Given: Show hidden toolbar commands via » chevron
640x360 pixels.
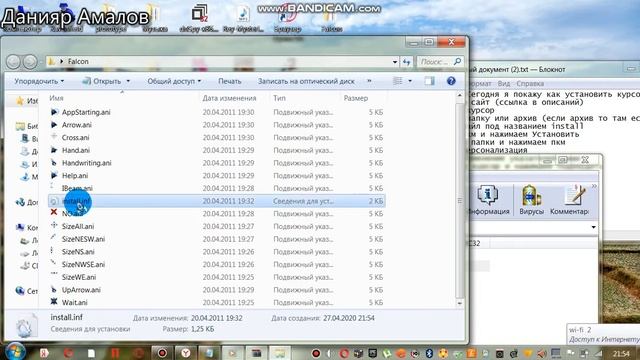Looking at the screenshot, I should click(x=369, y=81).
